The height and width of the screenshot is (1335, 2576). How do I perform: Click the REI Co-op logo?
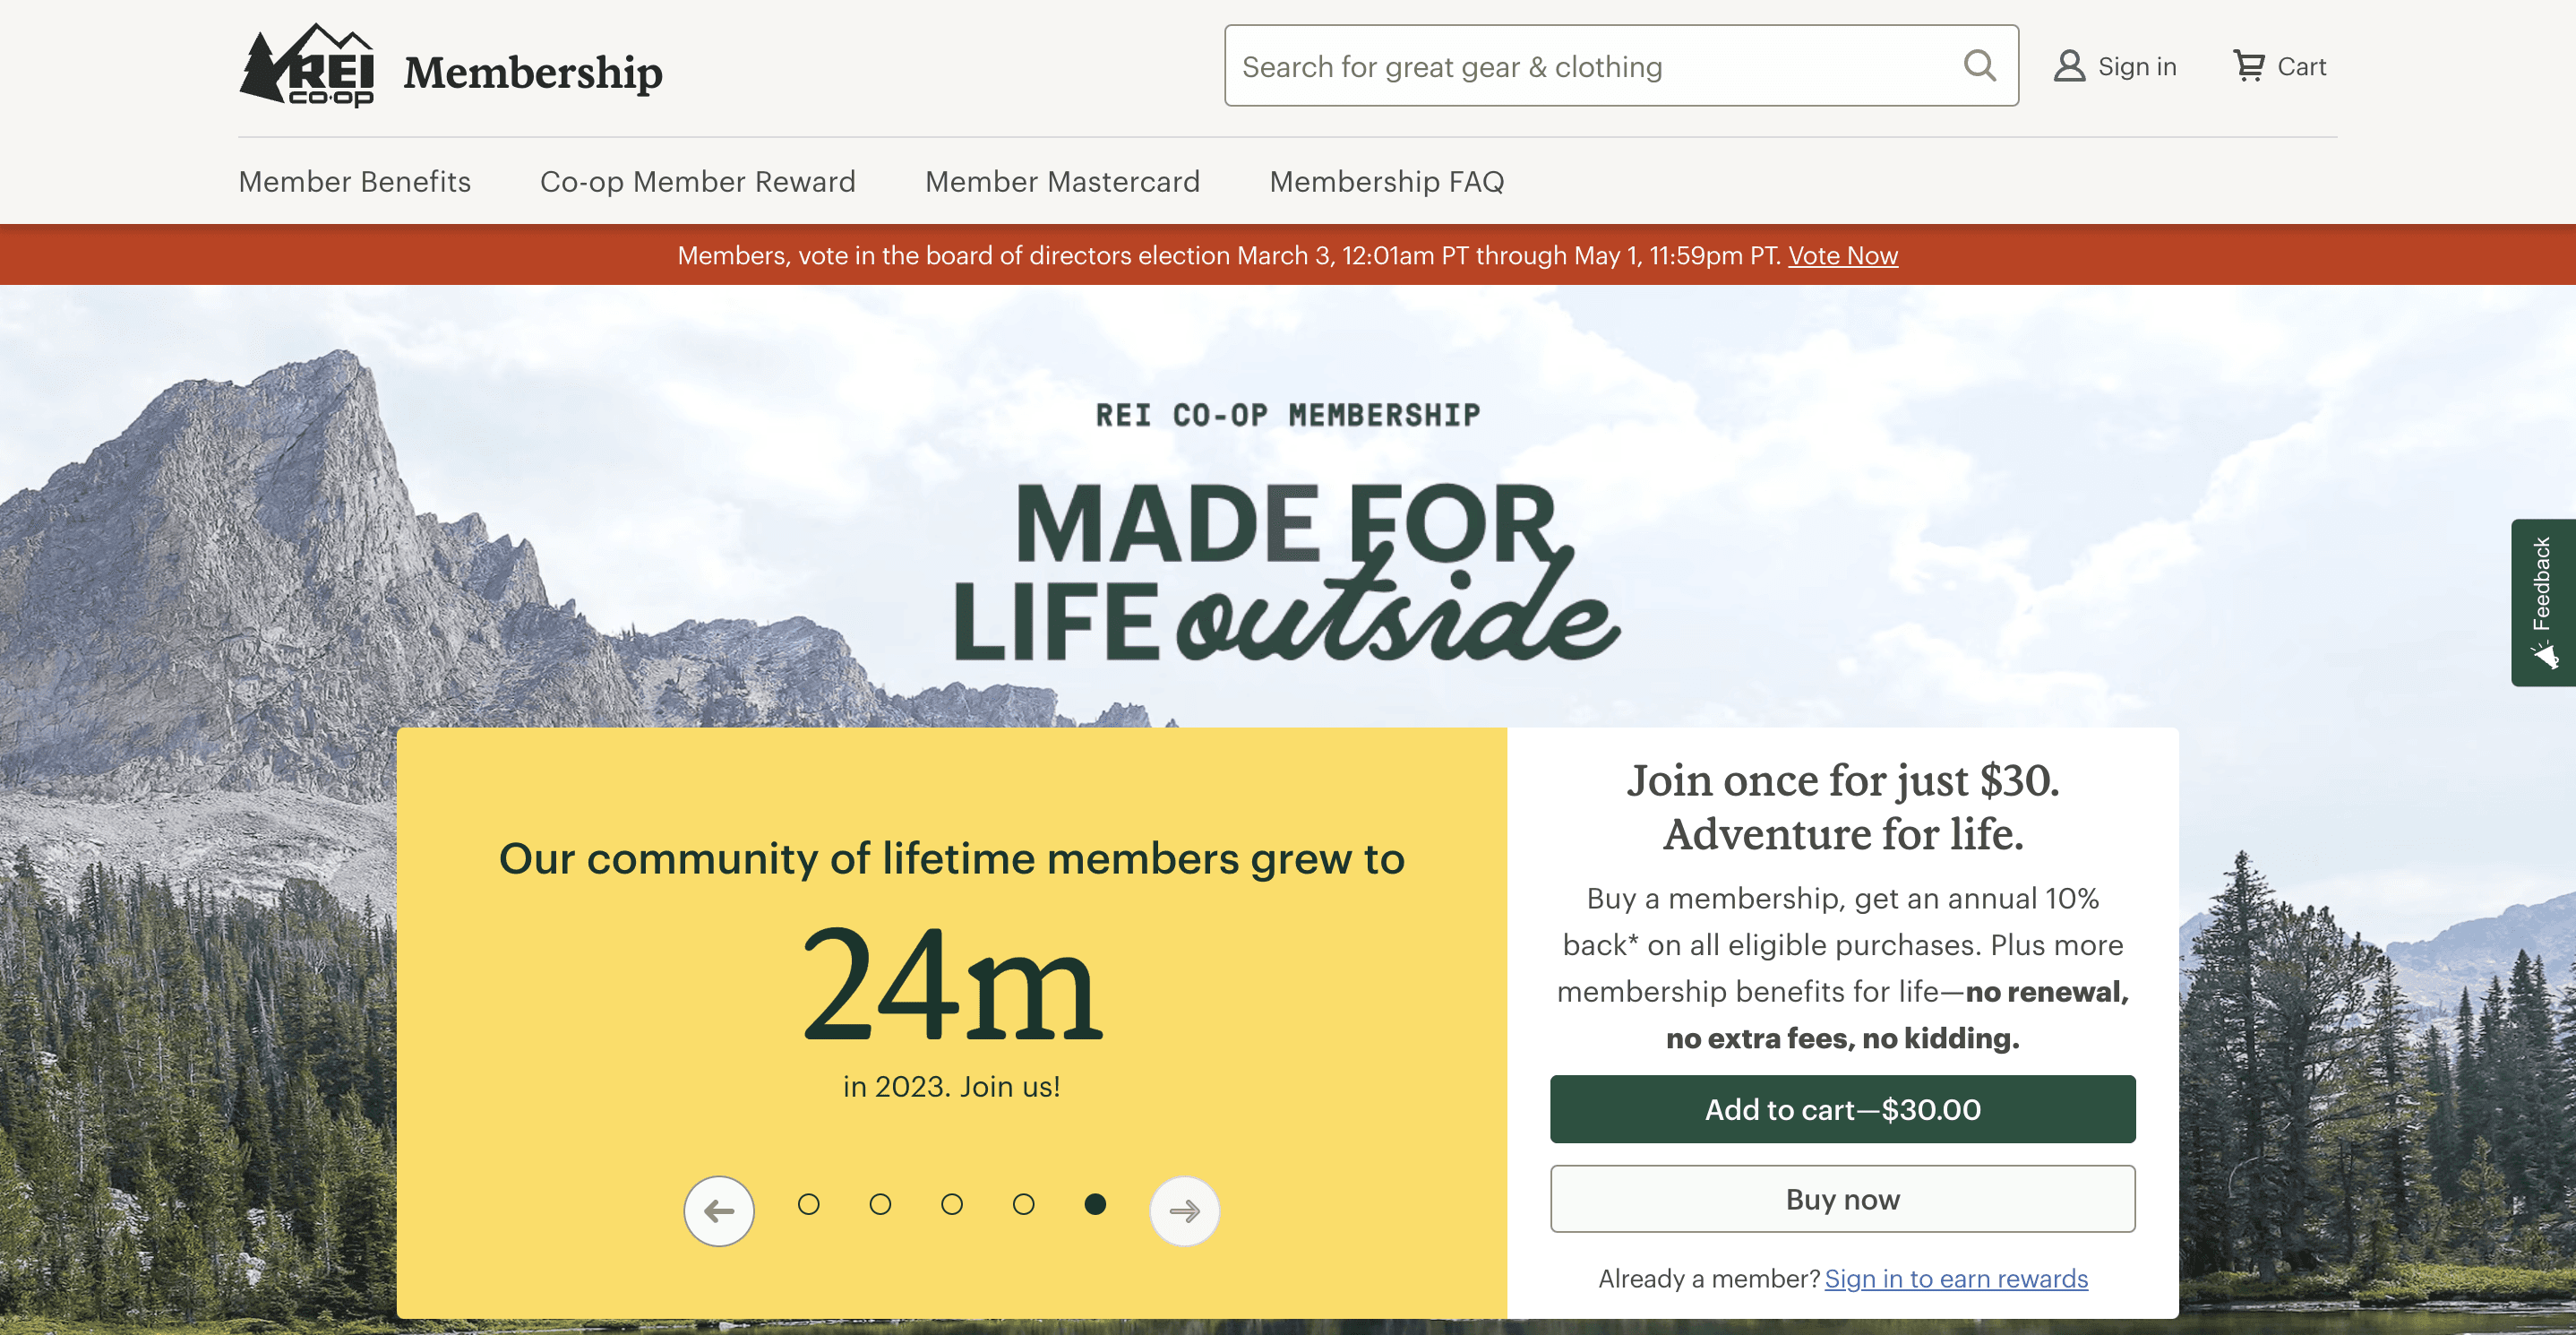click(x=306, y=65)
